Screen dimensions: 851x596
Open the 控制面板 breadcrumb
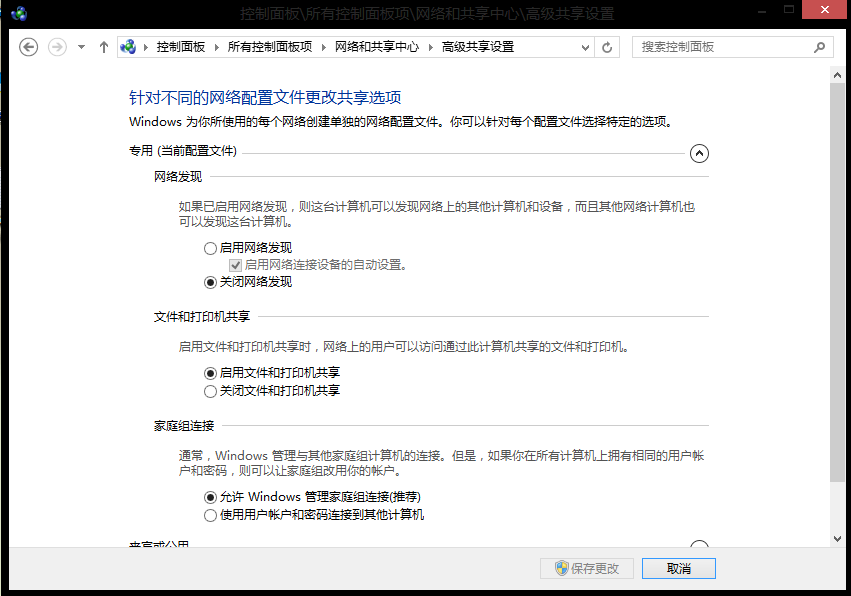coord(181,47)
